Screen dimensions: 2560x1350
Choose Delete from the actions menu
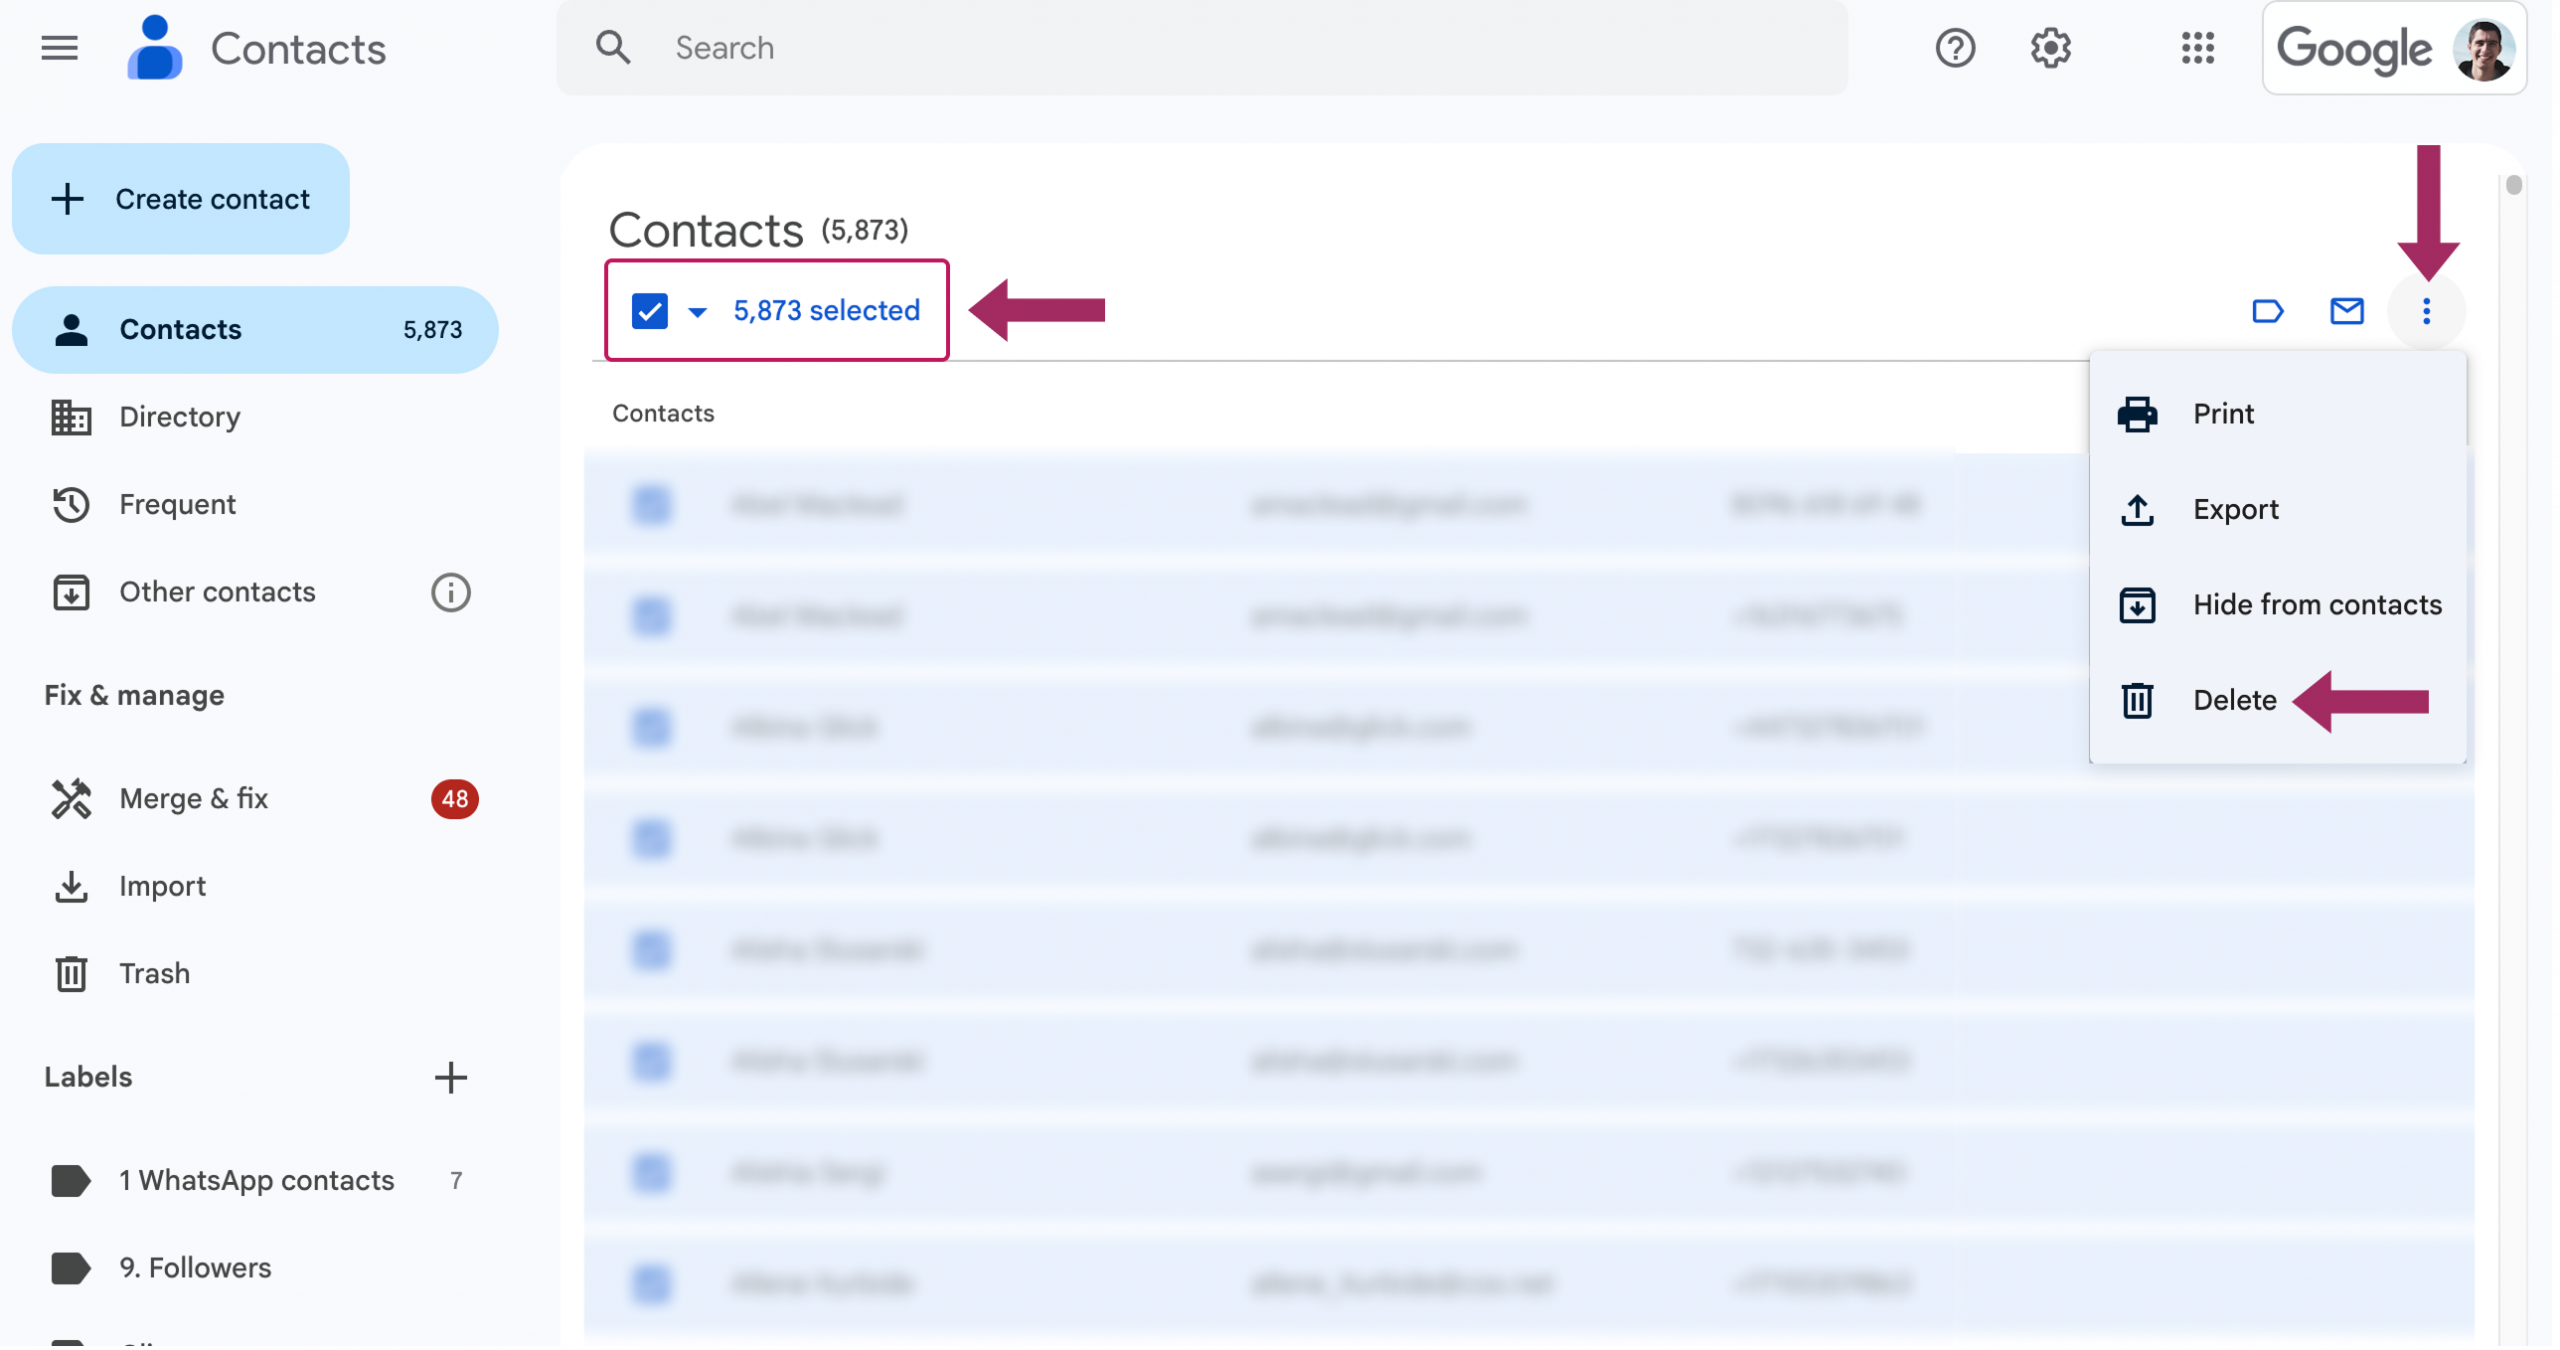[2233, 700]
